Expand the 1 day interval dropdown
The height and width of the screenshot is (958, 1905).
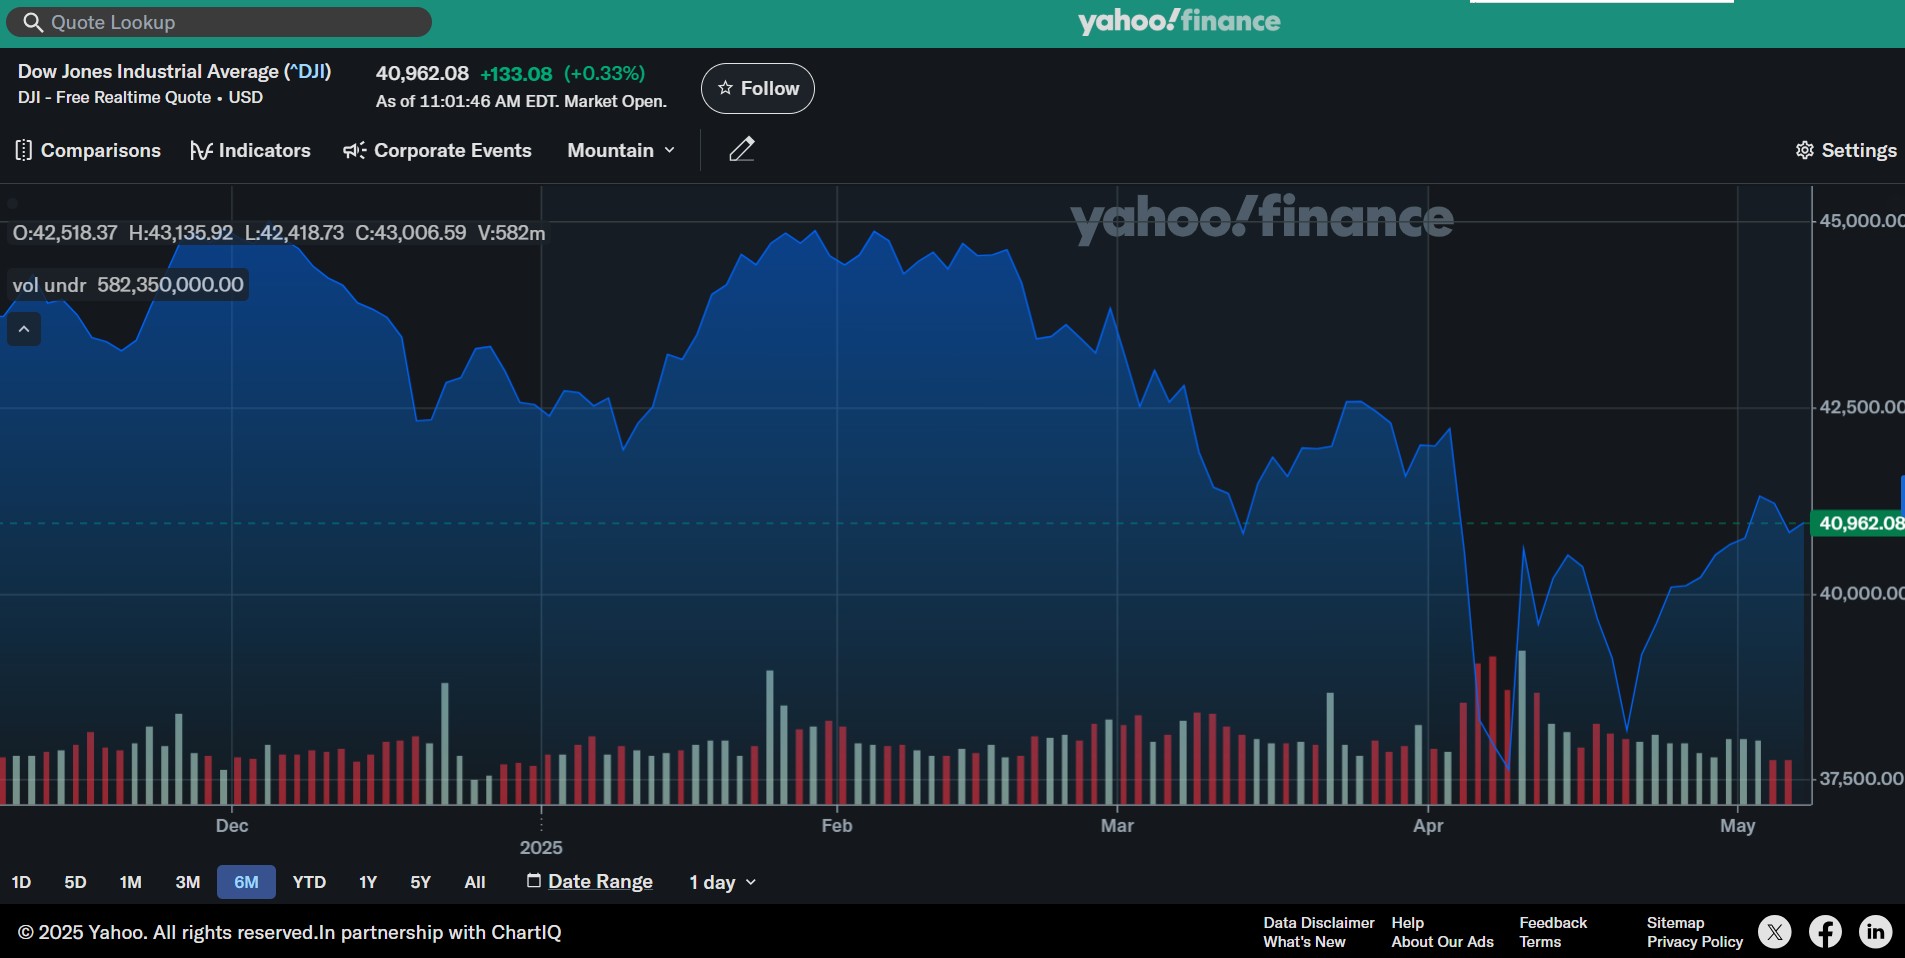tap(722, 882)
